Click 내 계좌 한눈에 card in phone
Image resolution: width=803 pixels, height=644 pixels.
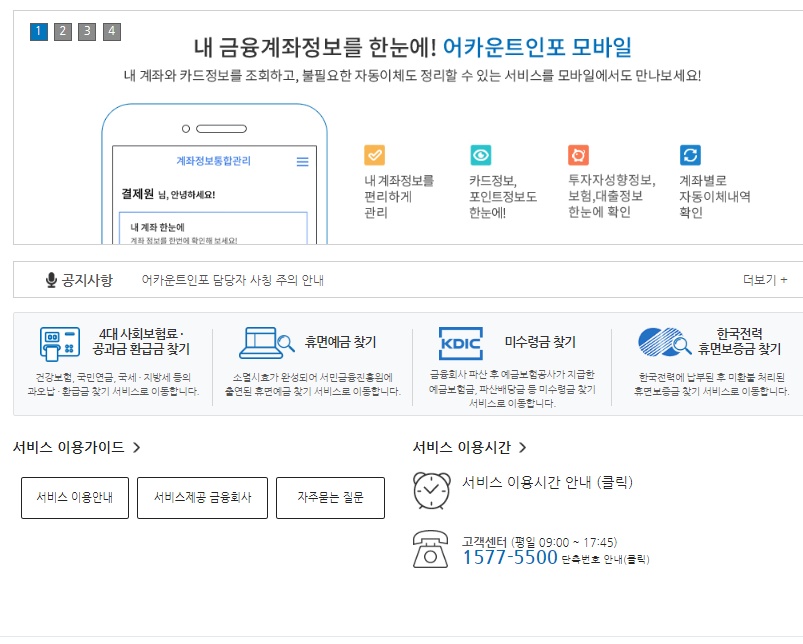click(213, 228)
